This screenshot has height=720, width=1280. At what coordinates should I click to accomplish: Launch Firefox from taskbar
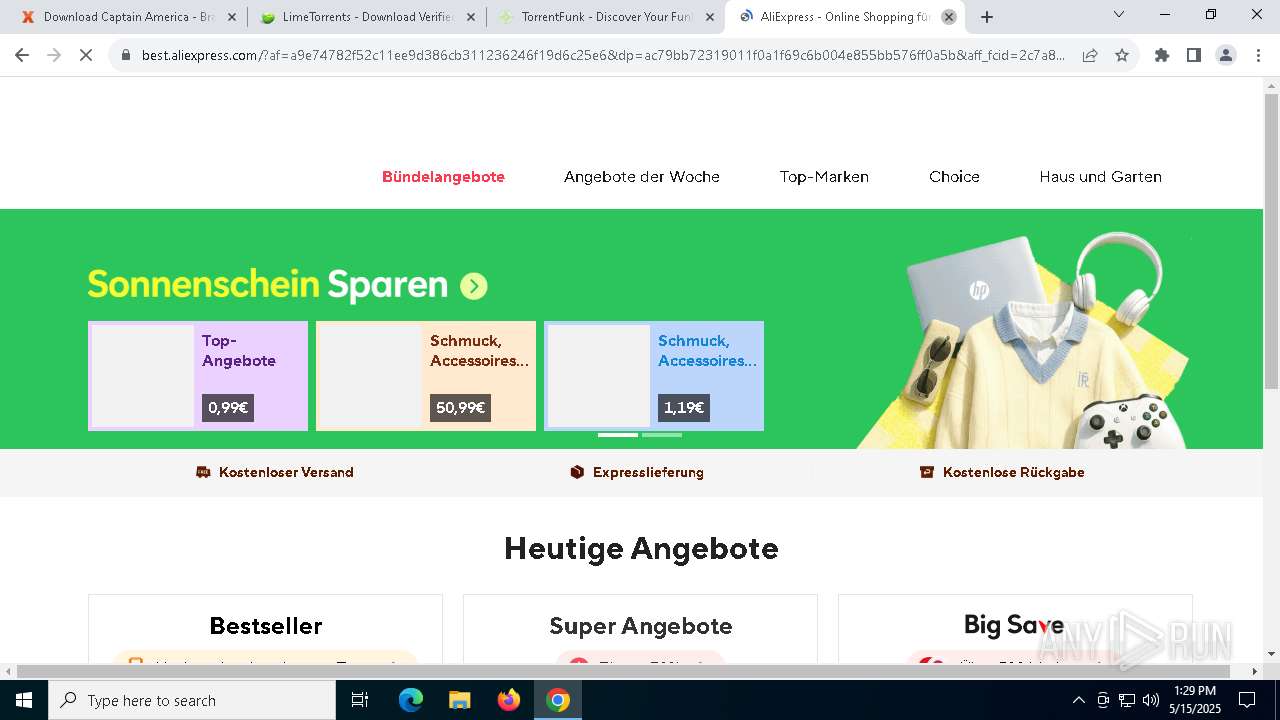(509, 700)
